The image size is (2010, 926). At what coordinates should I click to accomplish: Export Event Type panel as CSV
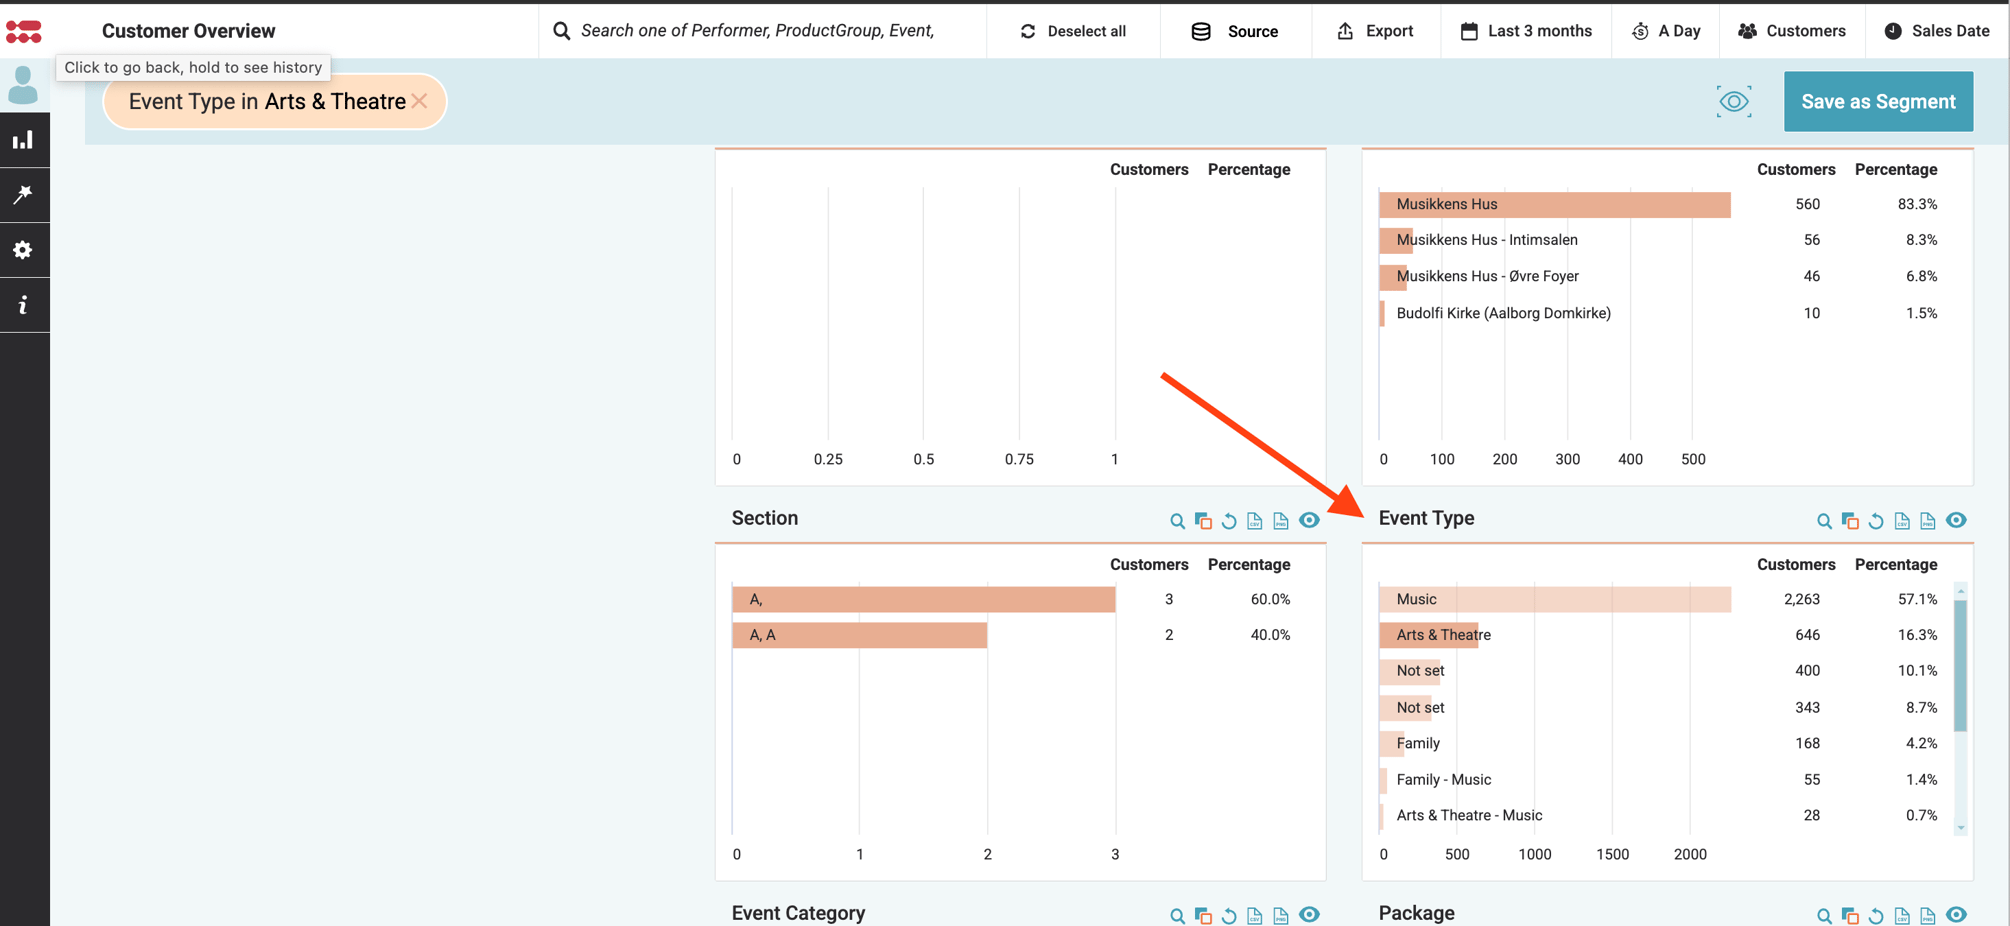[1902, 521]
